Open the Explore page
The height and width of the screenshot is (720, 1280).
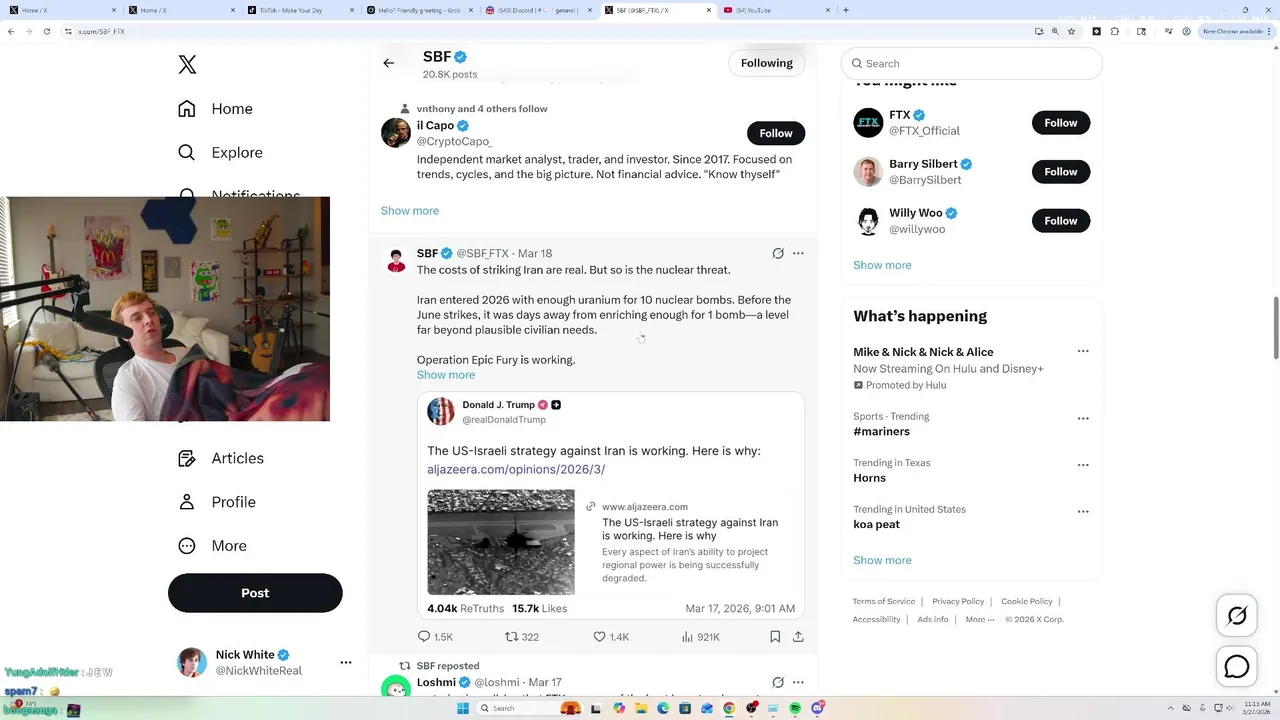(221, 153)
